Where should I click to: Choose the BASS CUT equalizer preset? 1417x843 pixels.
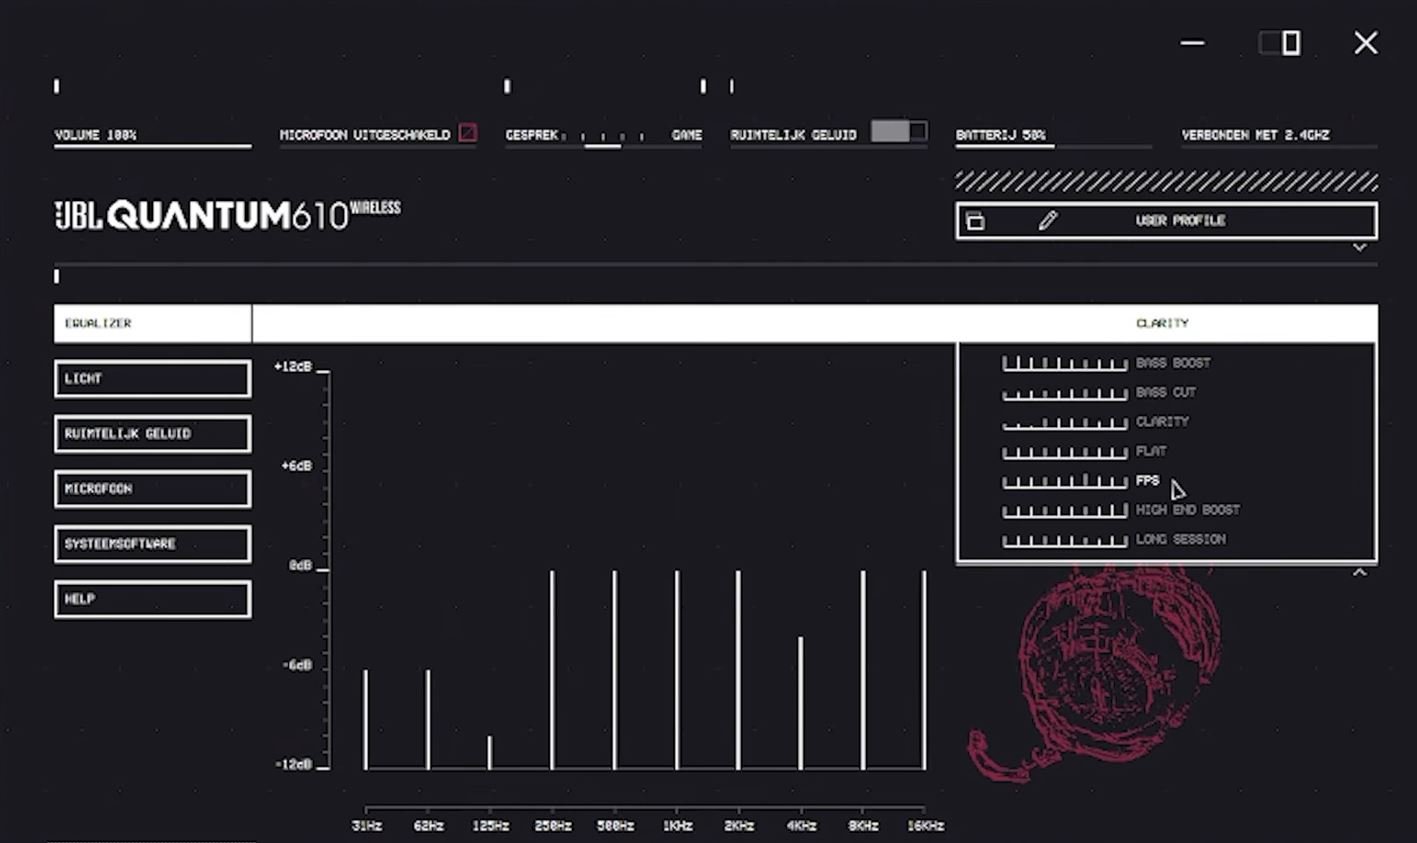pos(1166,392)
